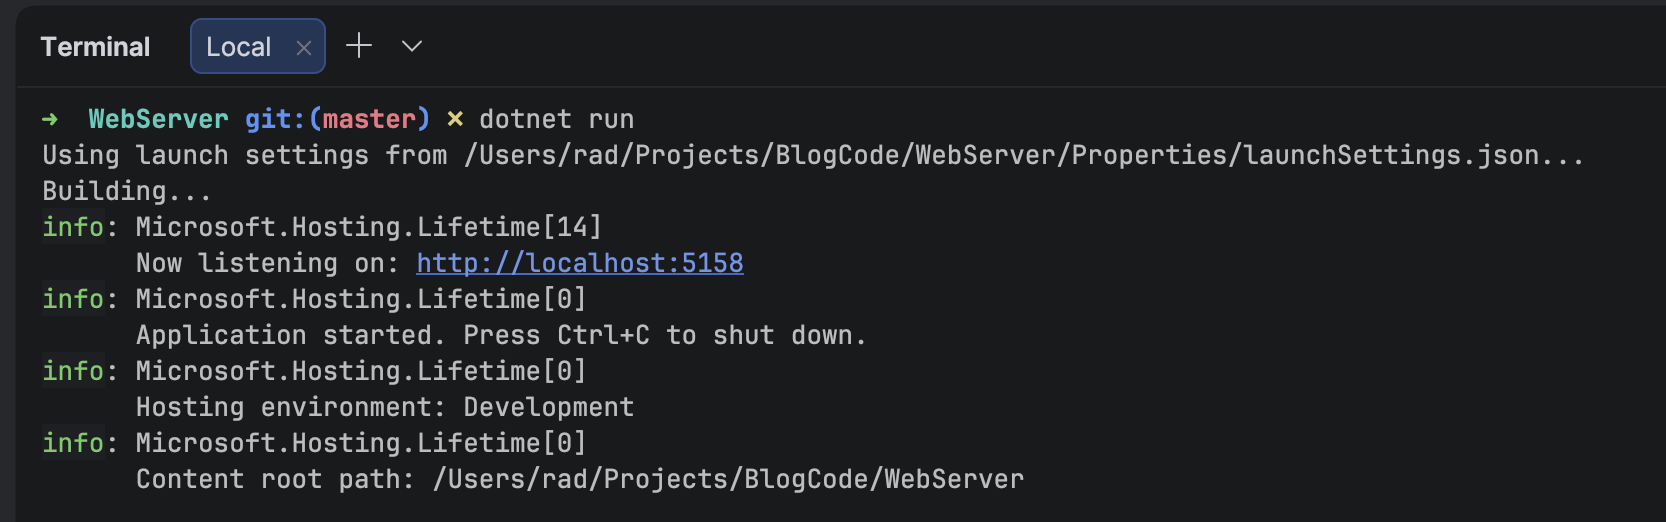Select the Local terminal tab
Image resolution: width=1666 pixels, height=522 pixels.
point(239,47)
